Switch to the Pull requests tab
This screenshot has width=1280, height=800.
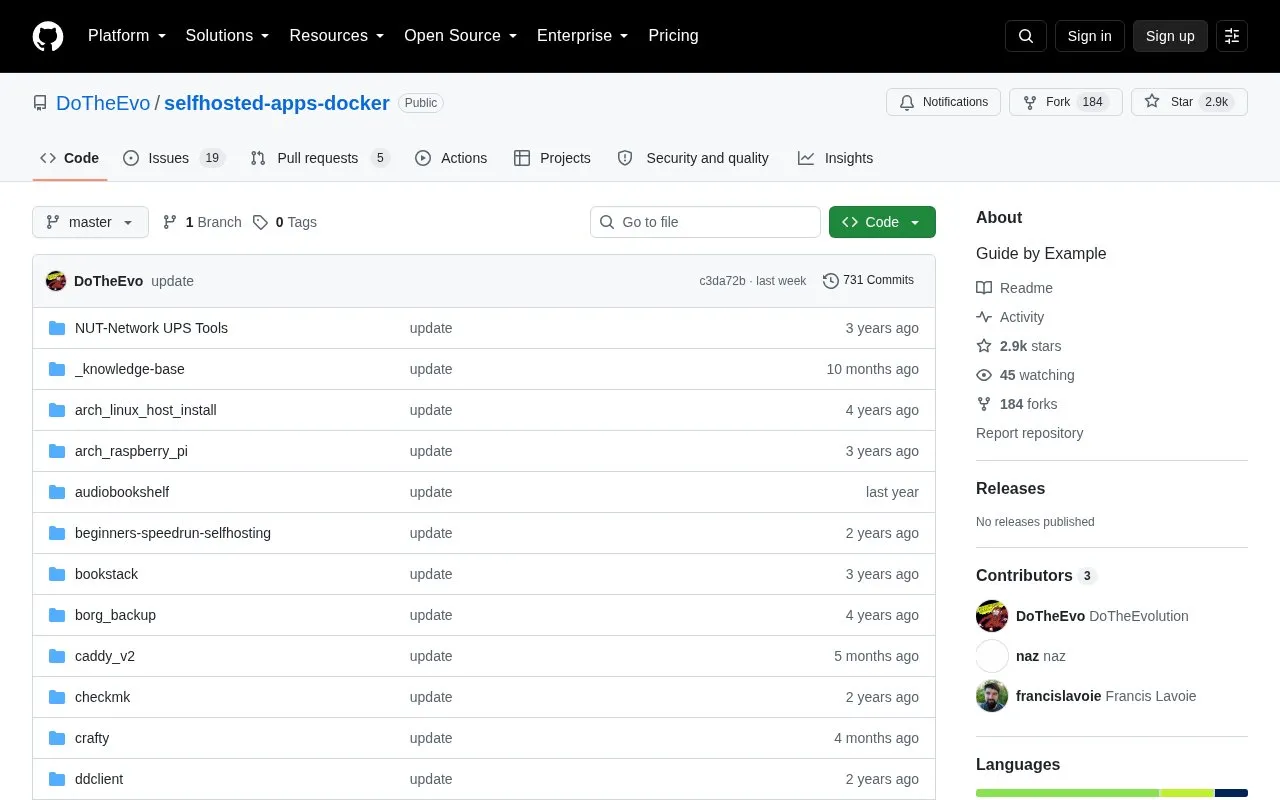coord(319,158)
